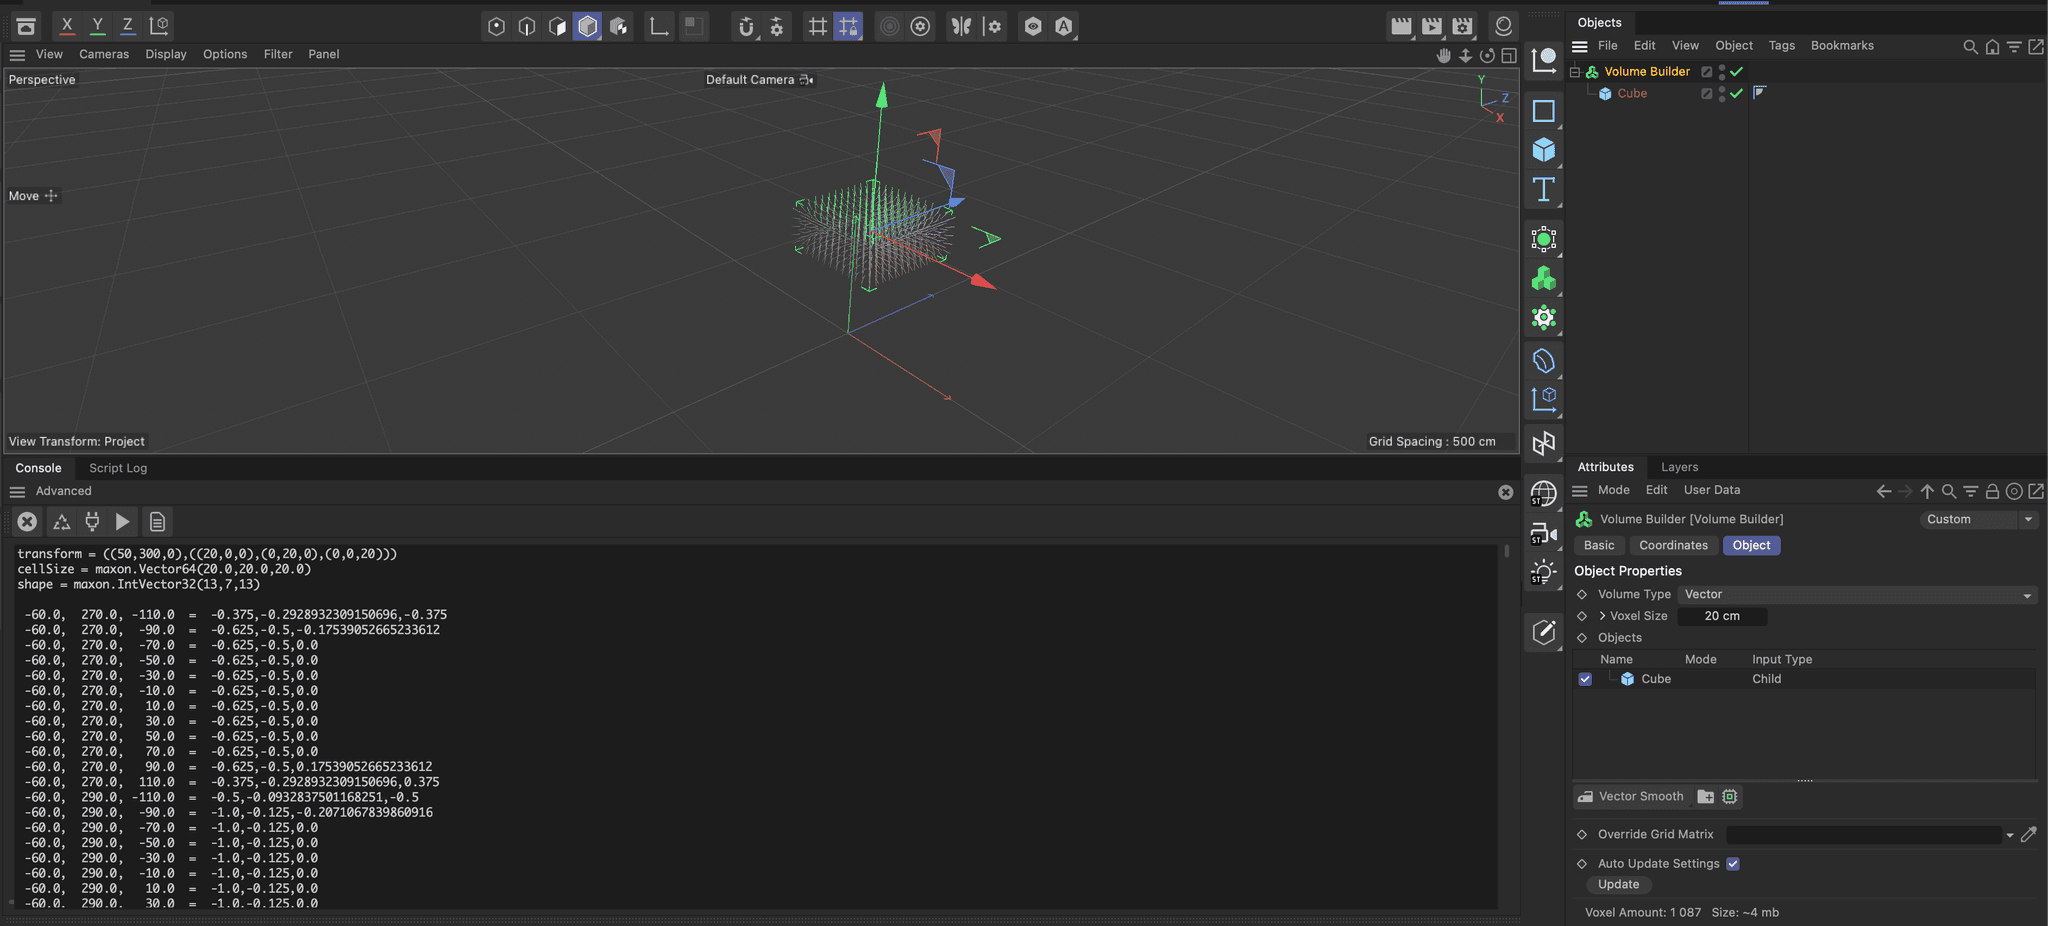Toggle Volume Type keyframe diamond
The width and height of the screenshot is (2048, 926).
click(1582, 594)
